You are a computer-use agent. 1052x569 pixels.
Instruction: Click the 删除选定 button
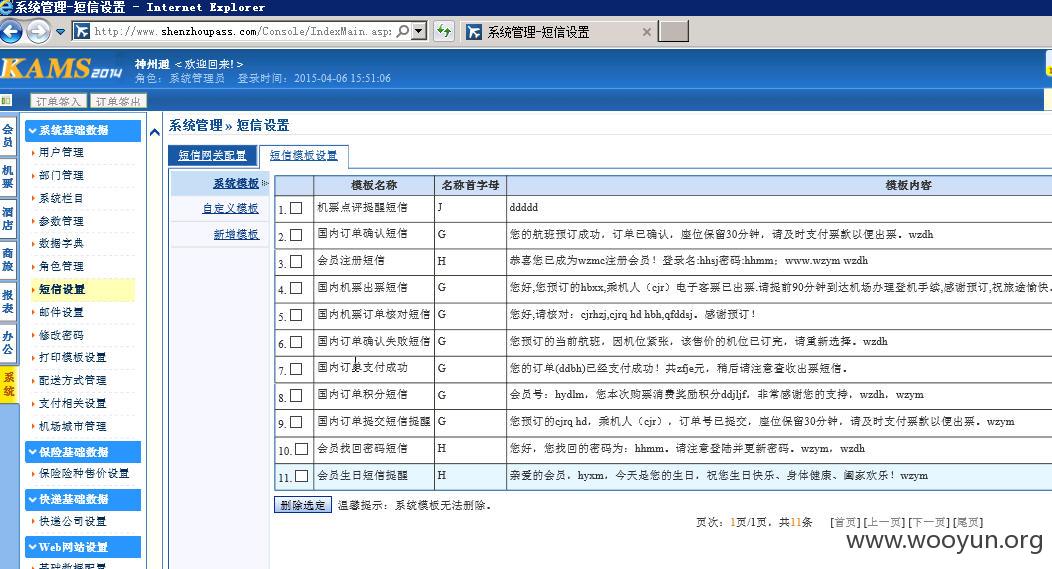303,505
